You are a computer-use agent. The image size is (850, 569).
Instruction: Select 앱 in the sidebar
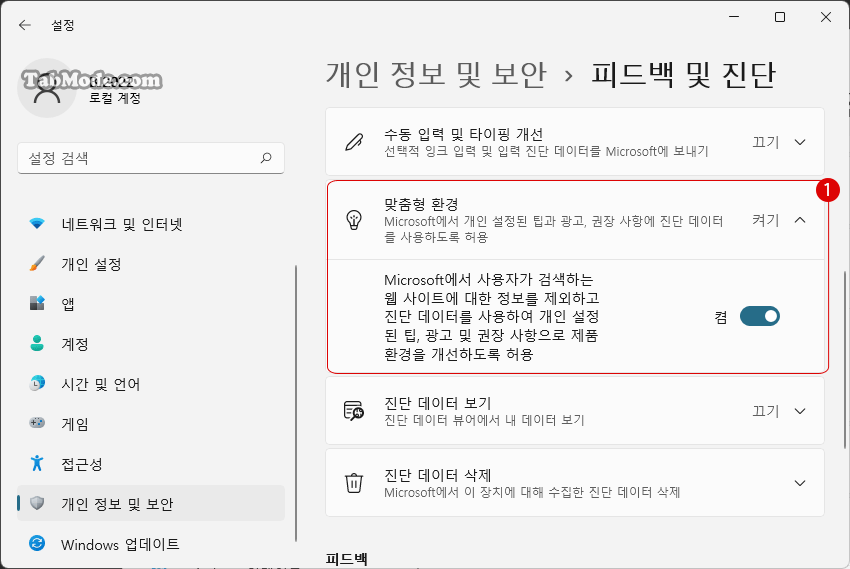click(x=151, y=303)
